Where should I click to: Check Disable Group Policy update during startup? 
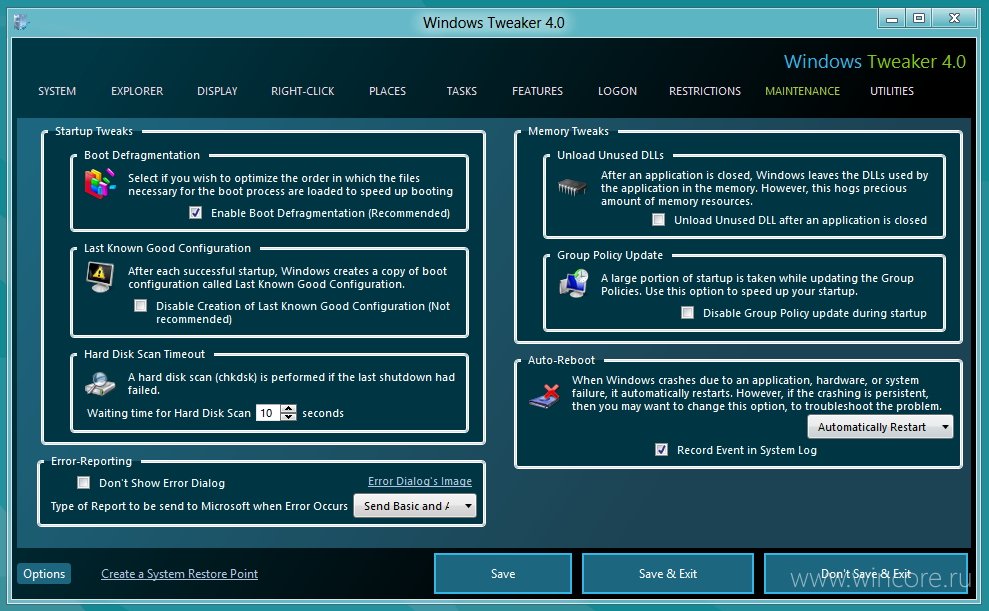tap(688, 313)
